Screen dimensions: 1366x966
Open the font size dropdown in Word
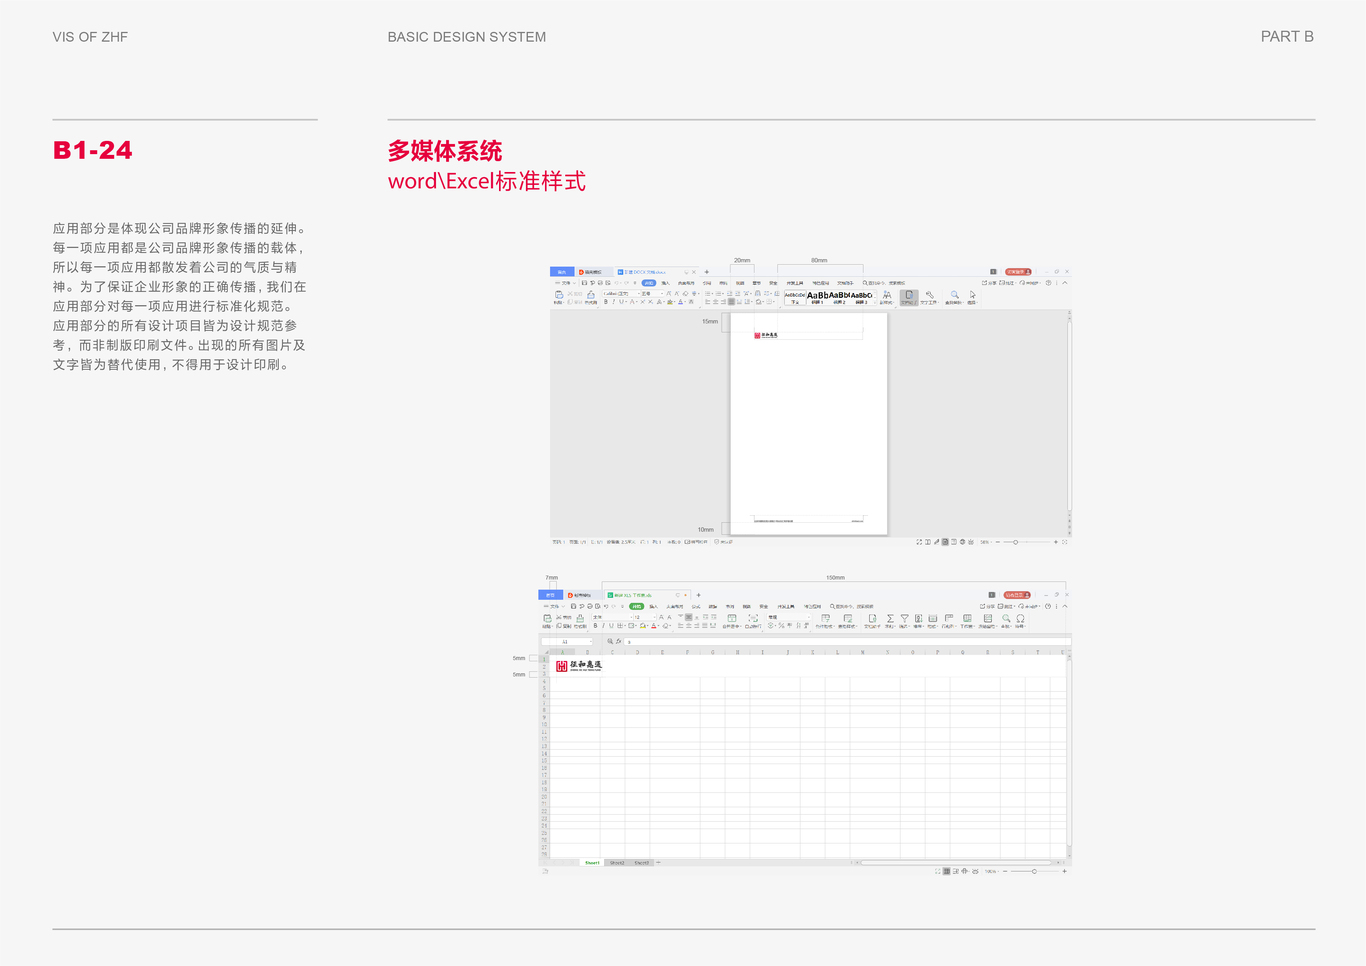(662, 293)
